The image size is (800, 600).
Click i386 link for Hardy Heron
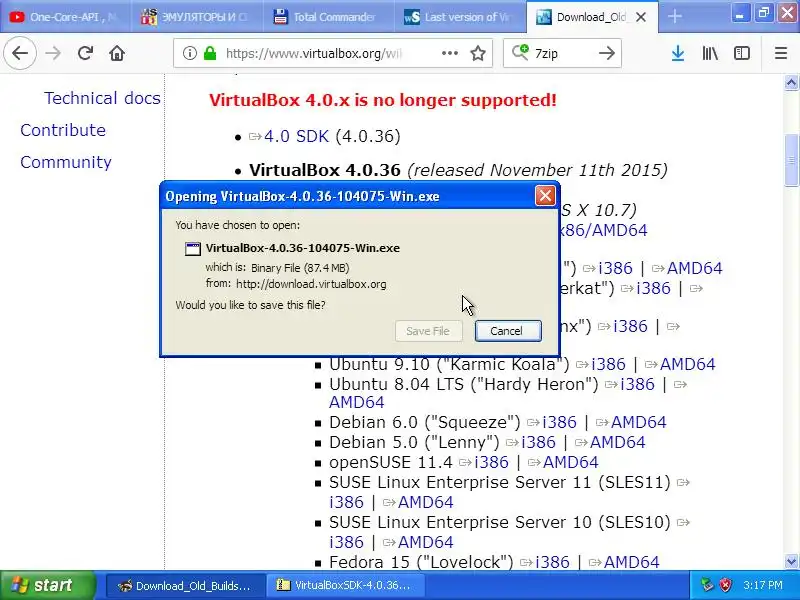click(637, 384)
